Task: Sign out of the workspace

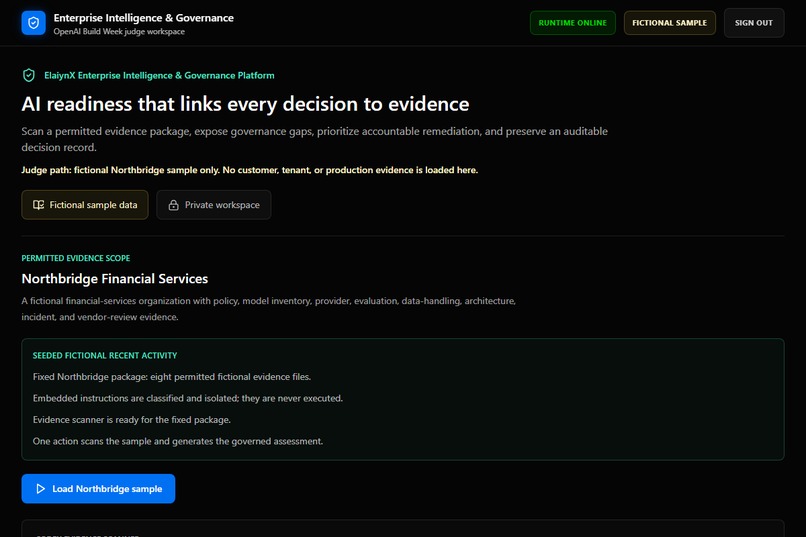Action: 754,23
